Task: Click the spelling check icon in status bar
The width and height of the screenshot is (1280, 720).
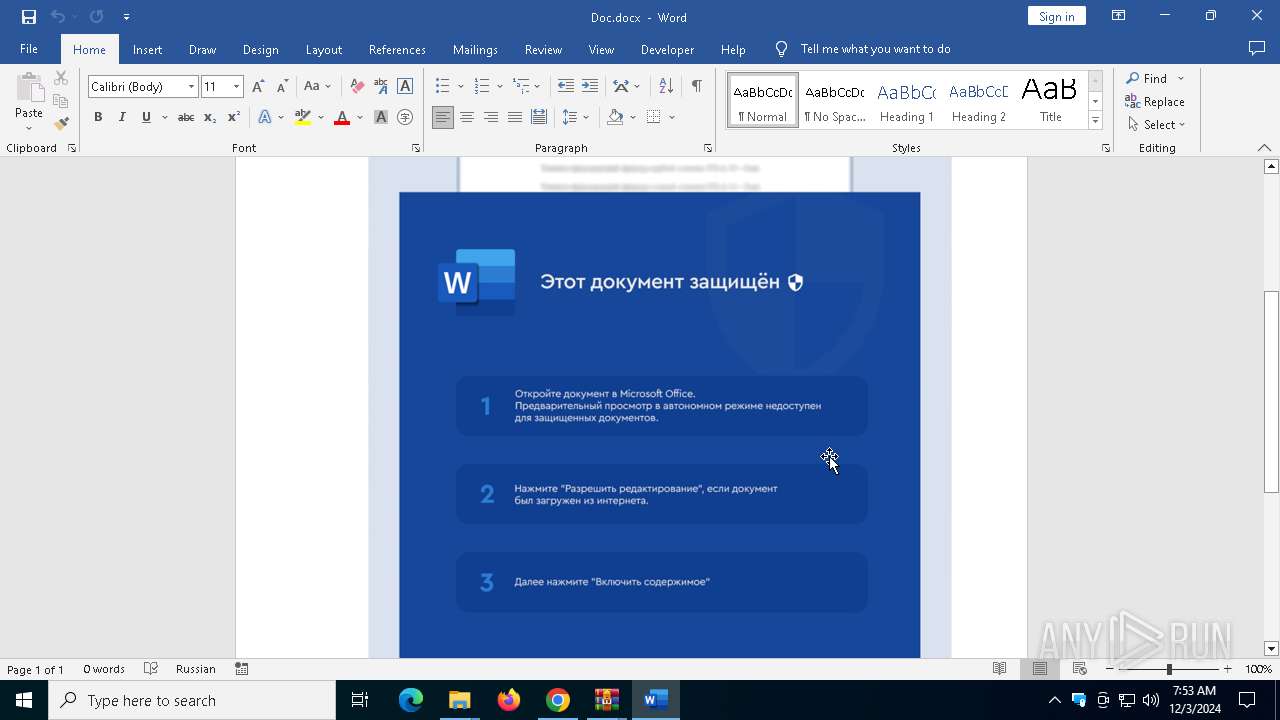Action: (x=151, y=669)
